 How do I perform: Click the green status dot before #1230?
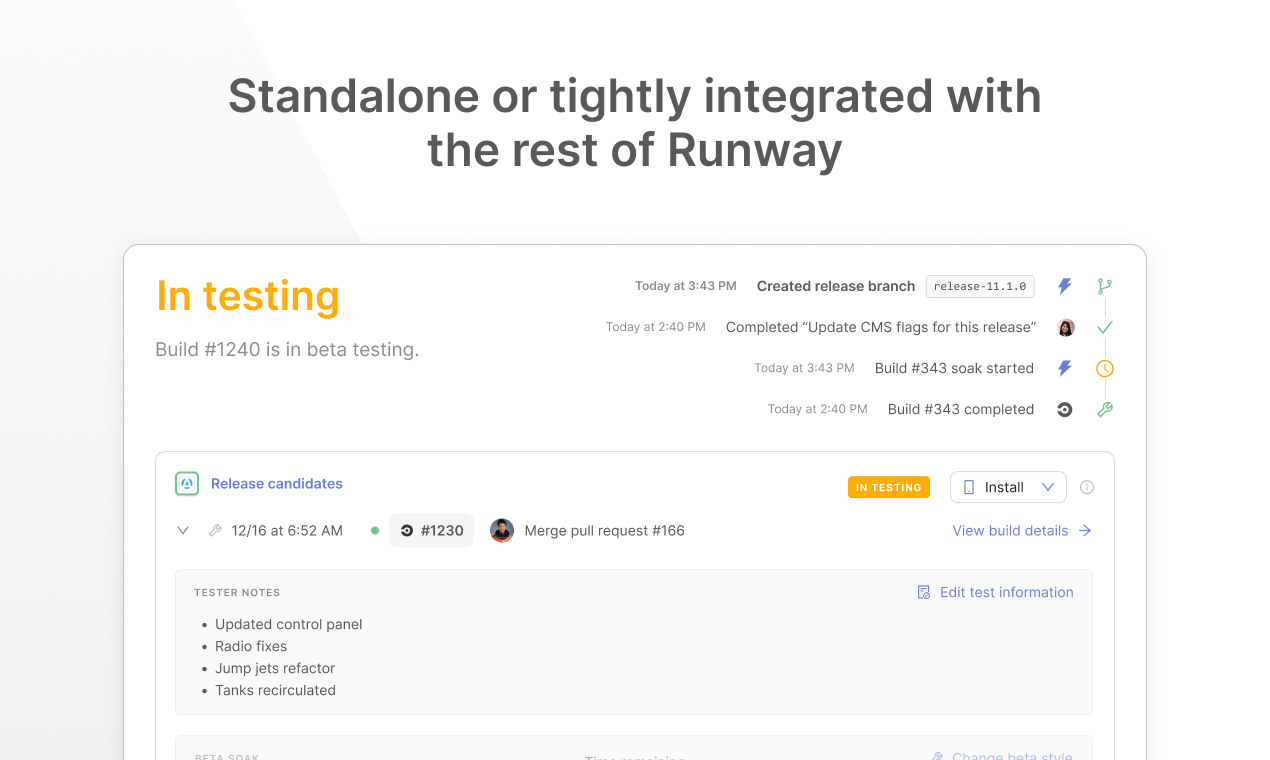pyautogui.click(x=375, y=531)
